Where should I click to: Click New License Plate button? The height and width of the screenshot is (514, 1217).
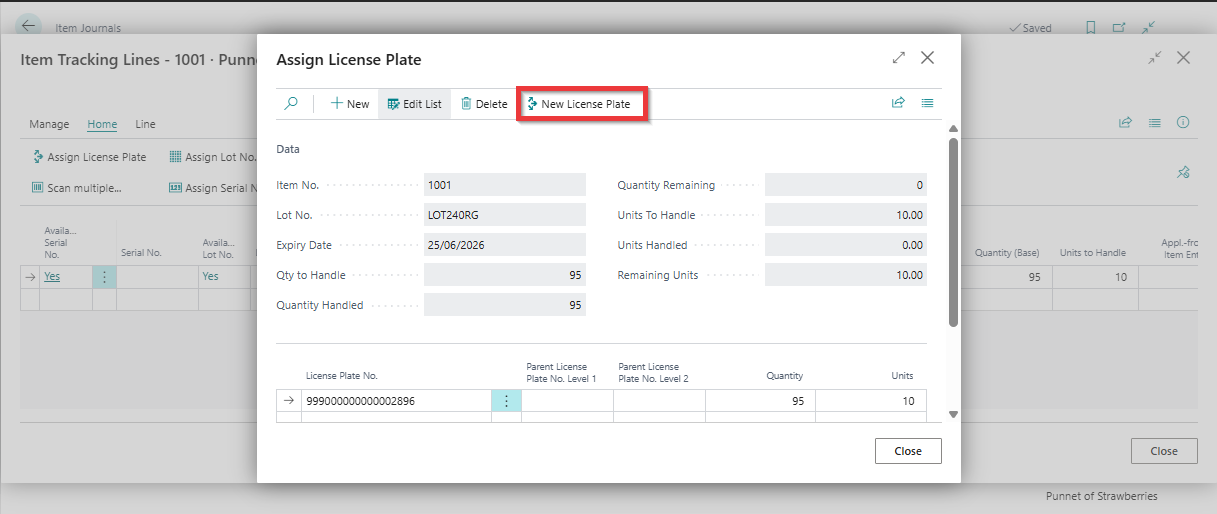(x=579, y=104)
